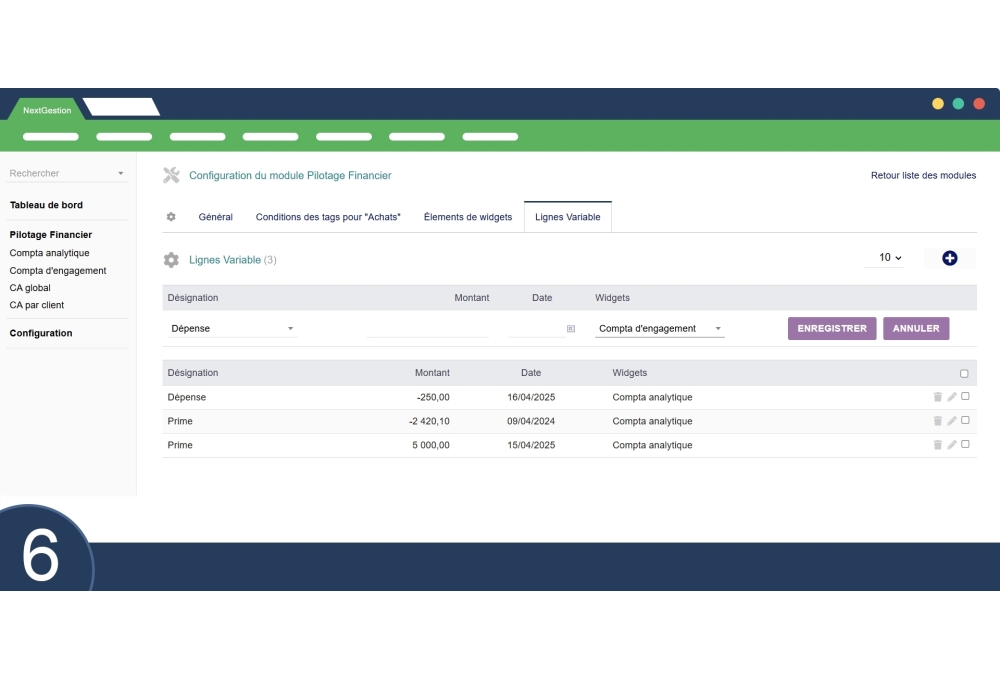Image resolution: width=1000 pixels, height=679 pixels.
Task: Open the rows-per-page 10 dropdown
Action: [890, 258]
